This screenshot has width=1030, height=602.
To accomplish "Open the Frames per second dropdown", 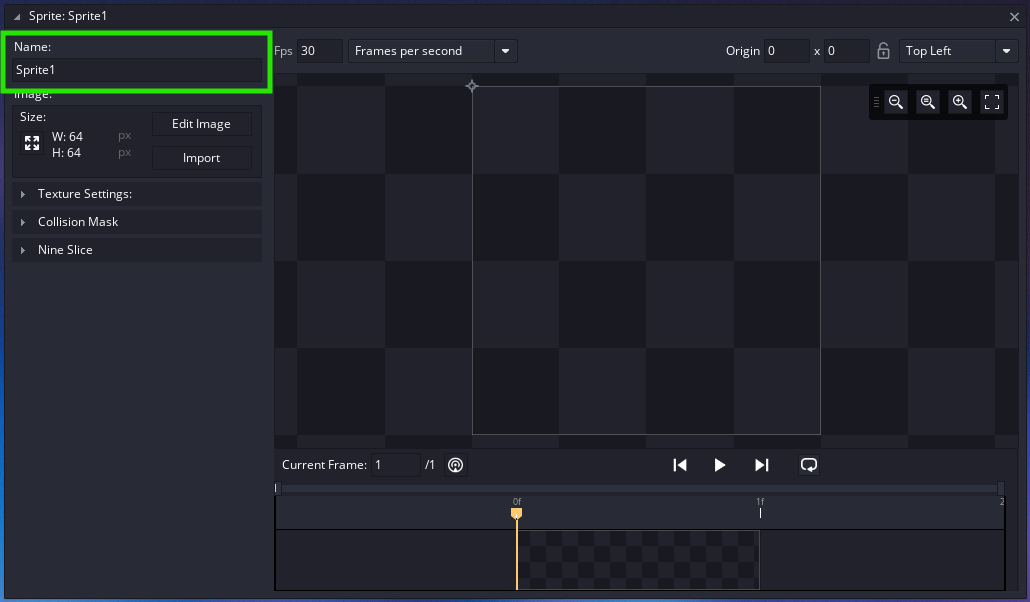I will click(x=505, y=50).
